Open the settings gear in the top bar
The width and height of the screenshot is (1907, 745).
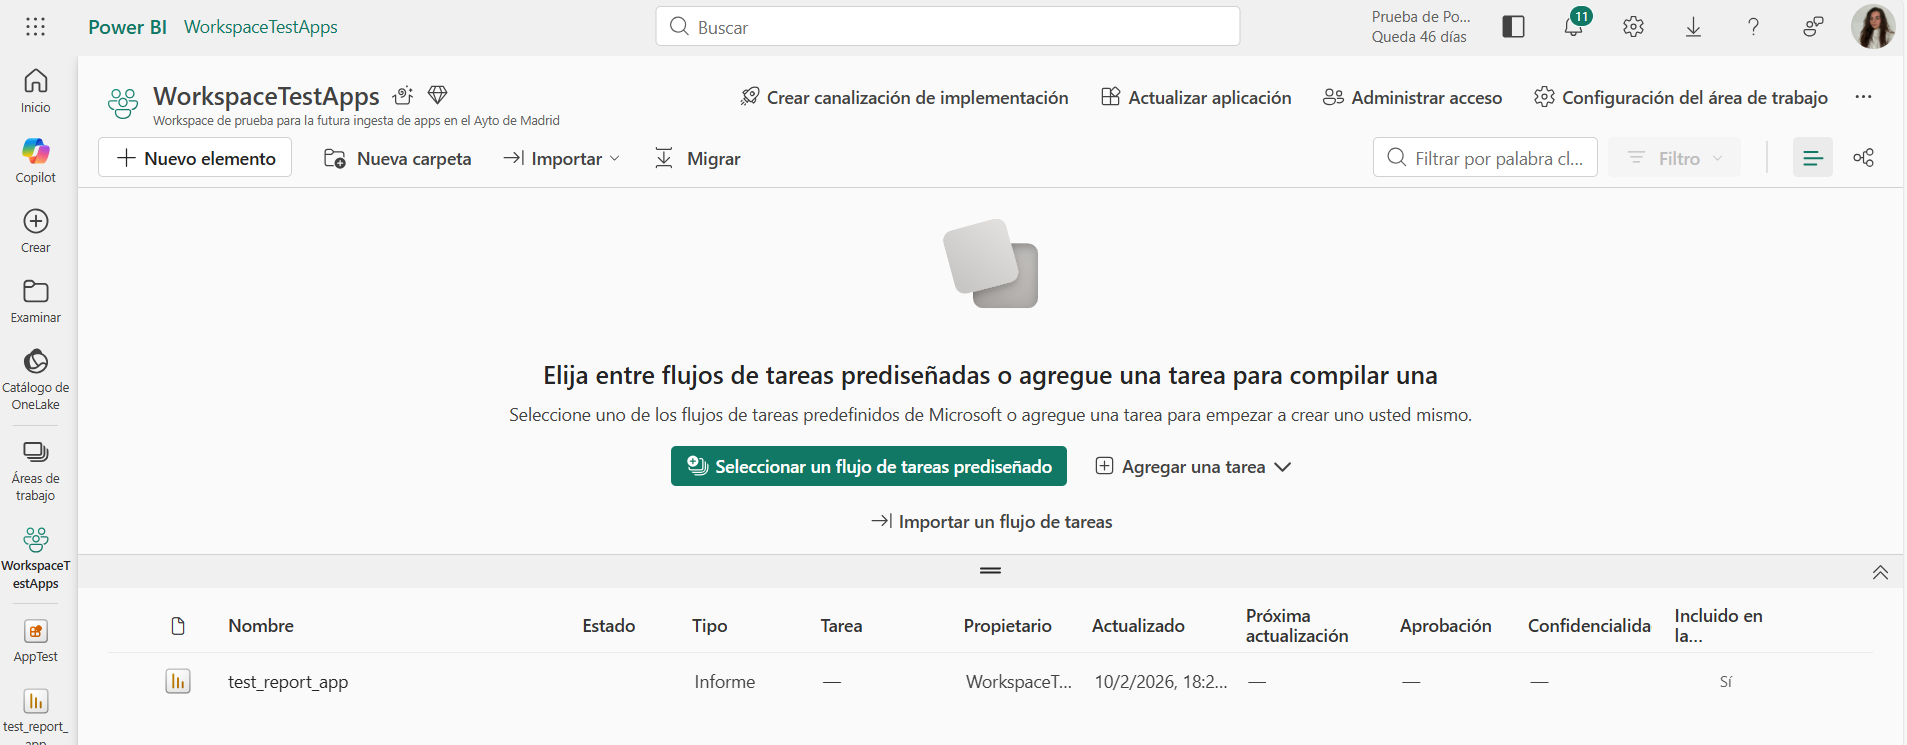point(1633,27)
